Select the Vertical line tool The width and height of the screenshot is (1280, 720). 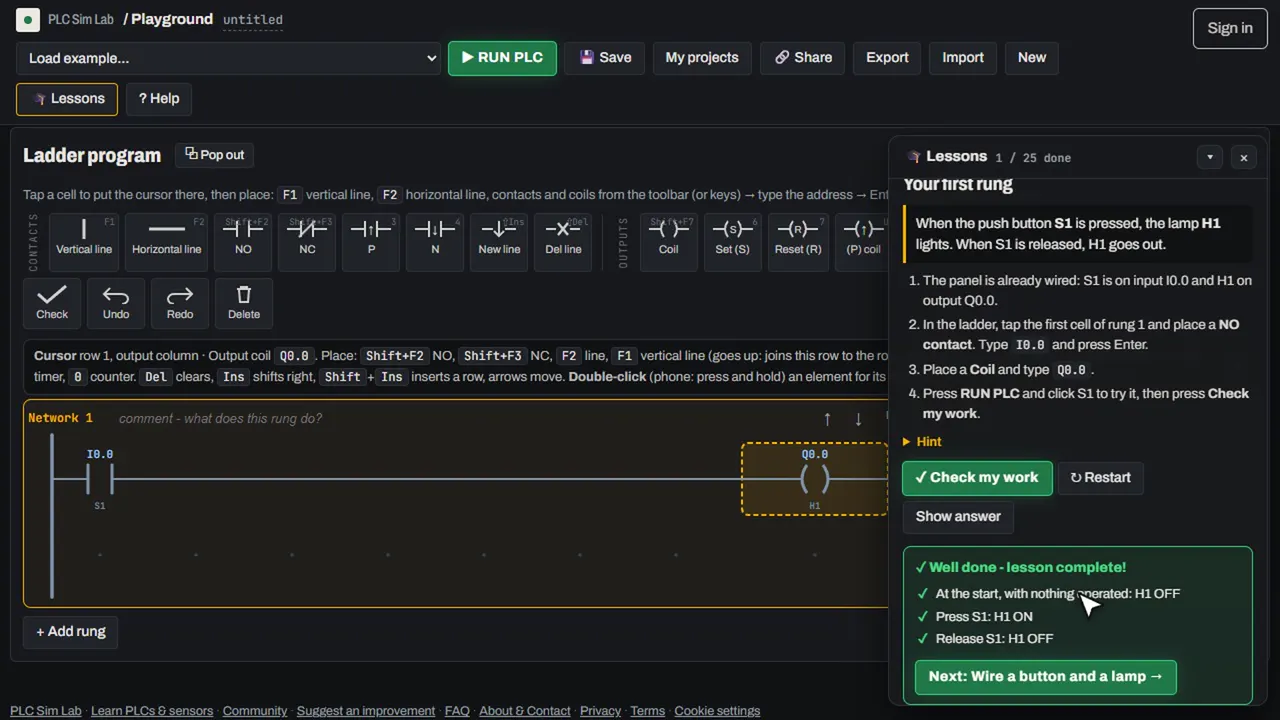tap(84, 242)
